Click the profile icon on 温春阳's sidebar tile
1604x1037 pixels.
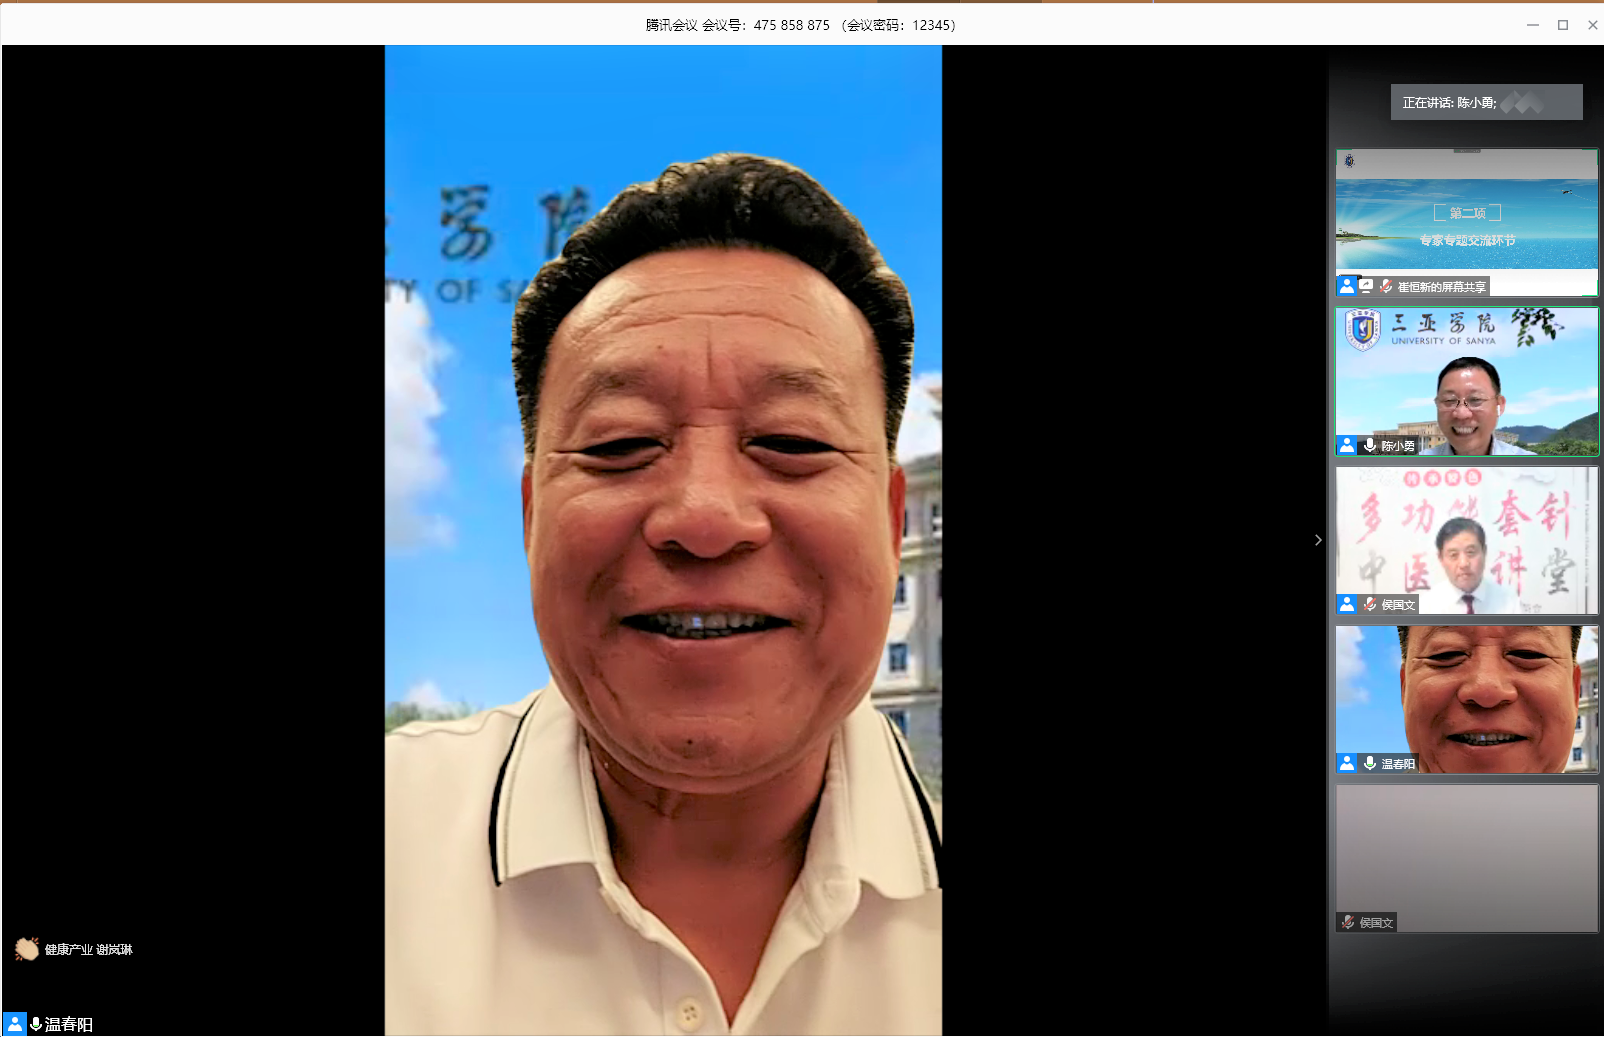[1347, 763]
